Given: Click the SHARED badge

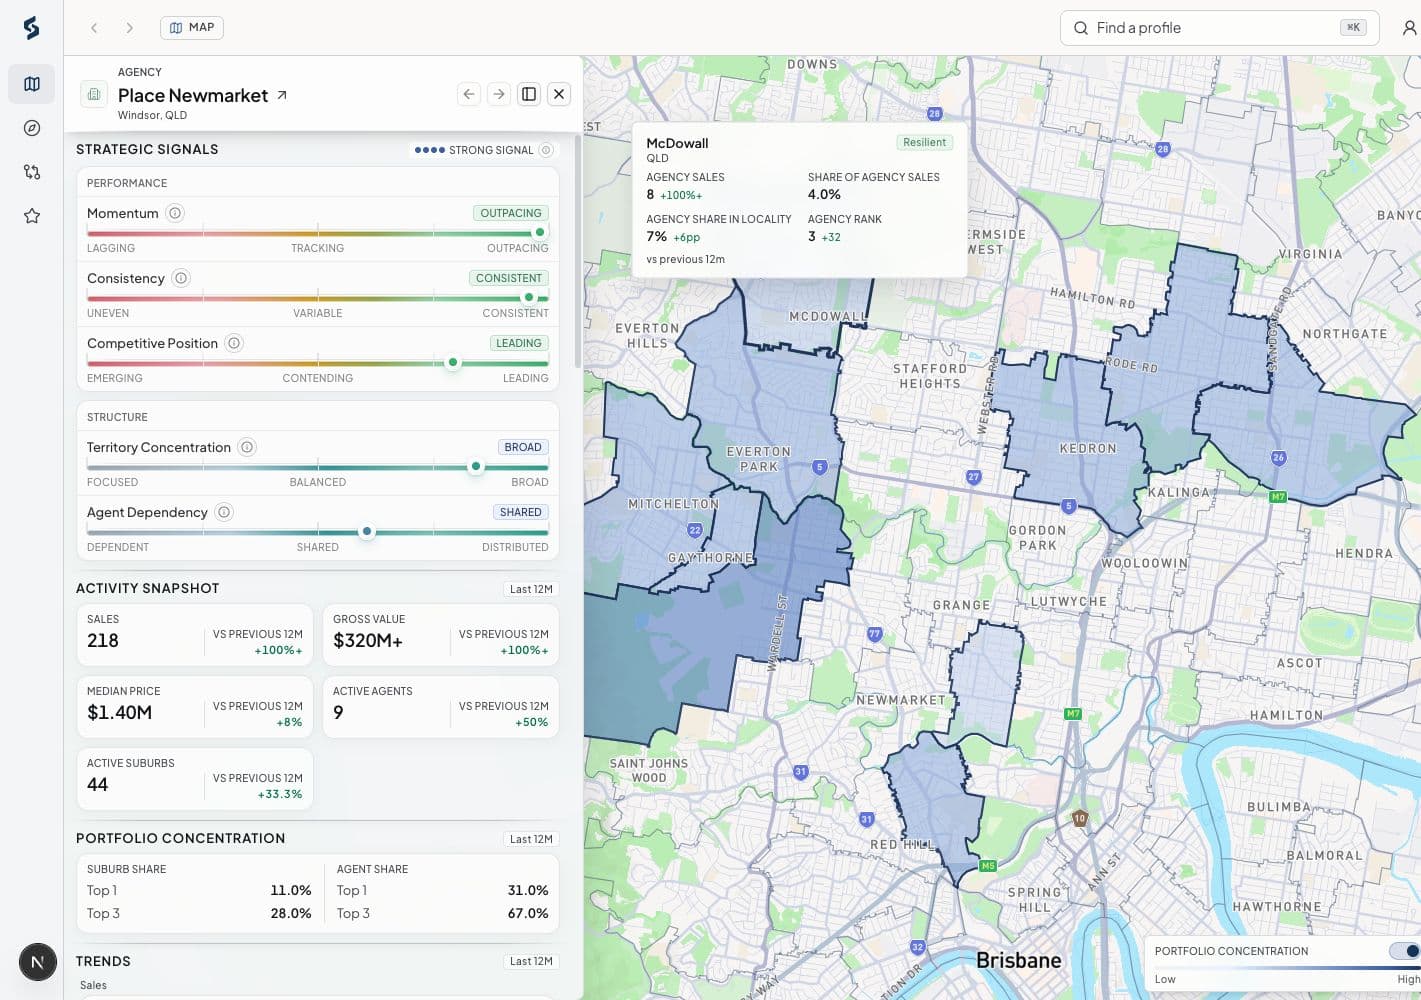Looking at the screenshot, I should coord(521,512).
